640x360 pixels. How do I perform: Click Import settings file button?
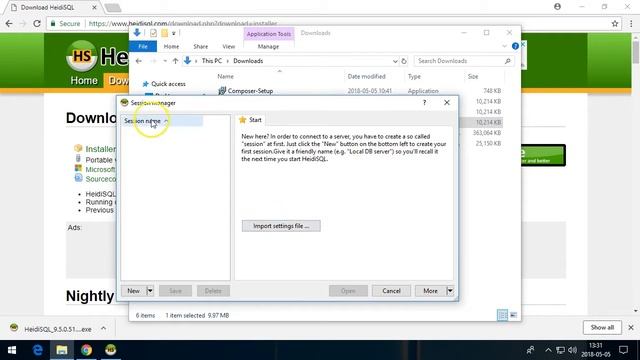(x=281, y=226)
